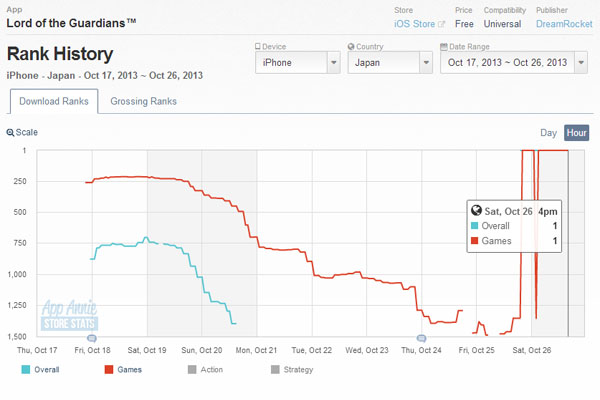The width and height of the screenshot is (600, 400).
Task: Click the globe icon beside Country label
Action: pyautogui.click(x=351, y=47)
